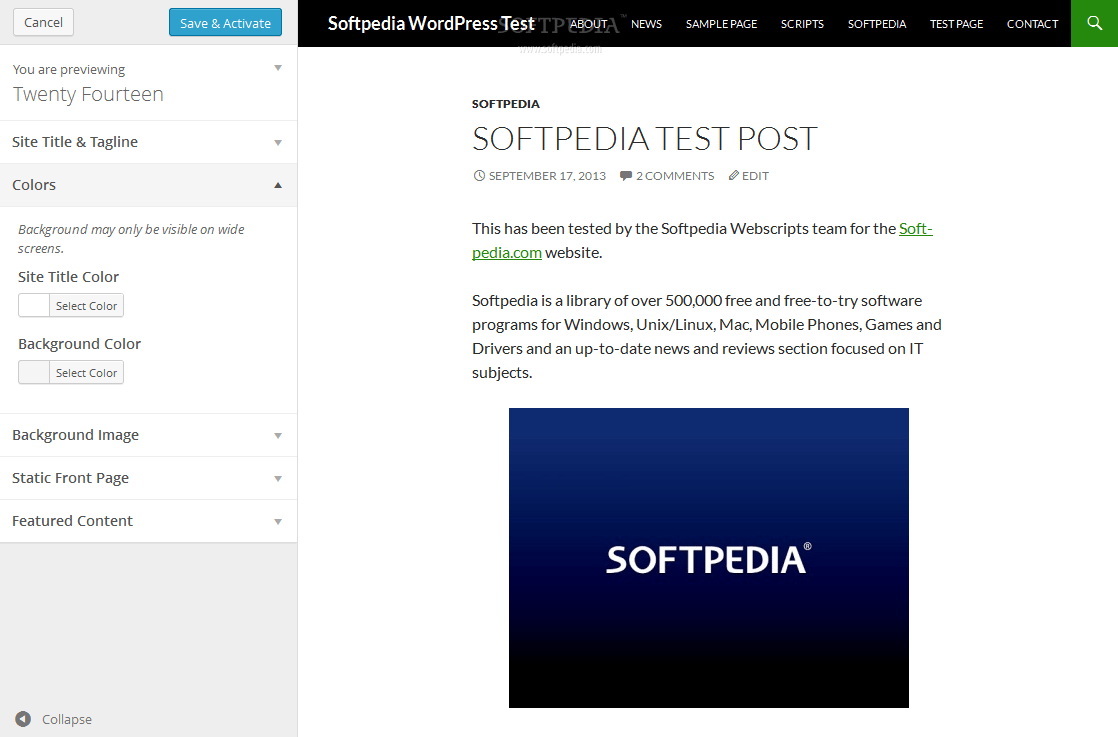Open the Contact menu item
Viewport: 1118px width, 737px height.
point(1032,24)
